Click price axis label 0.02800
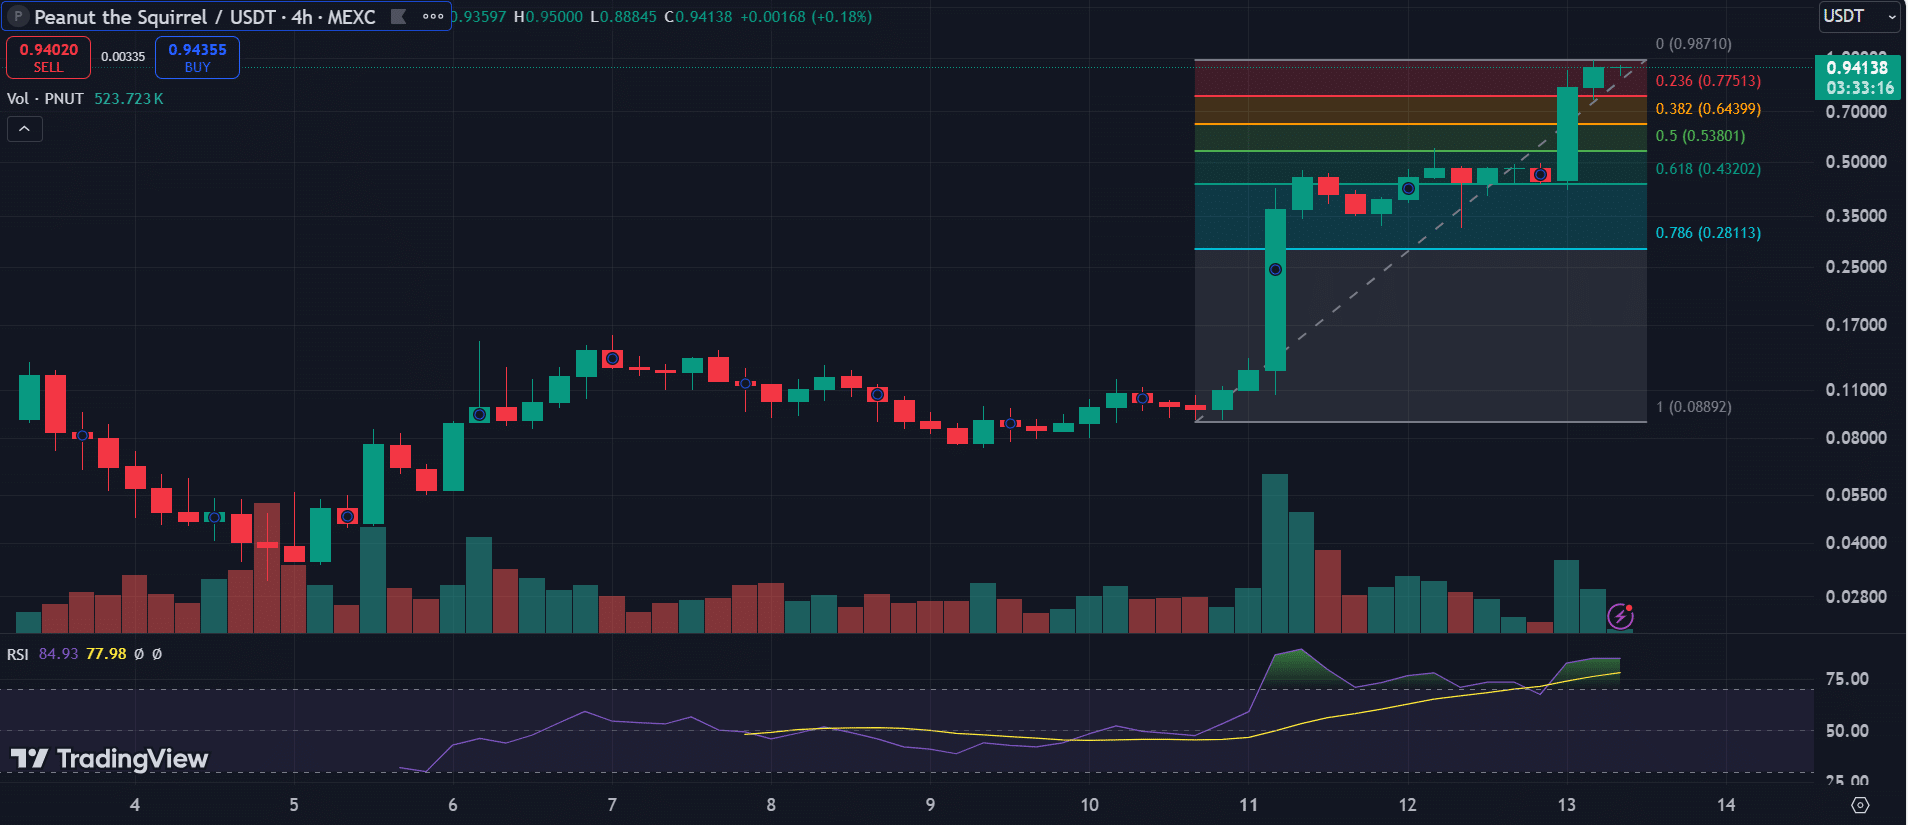 point(1856,597)
